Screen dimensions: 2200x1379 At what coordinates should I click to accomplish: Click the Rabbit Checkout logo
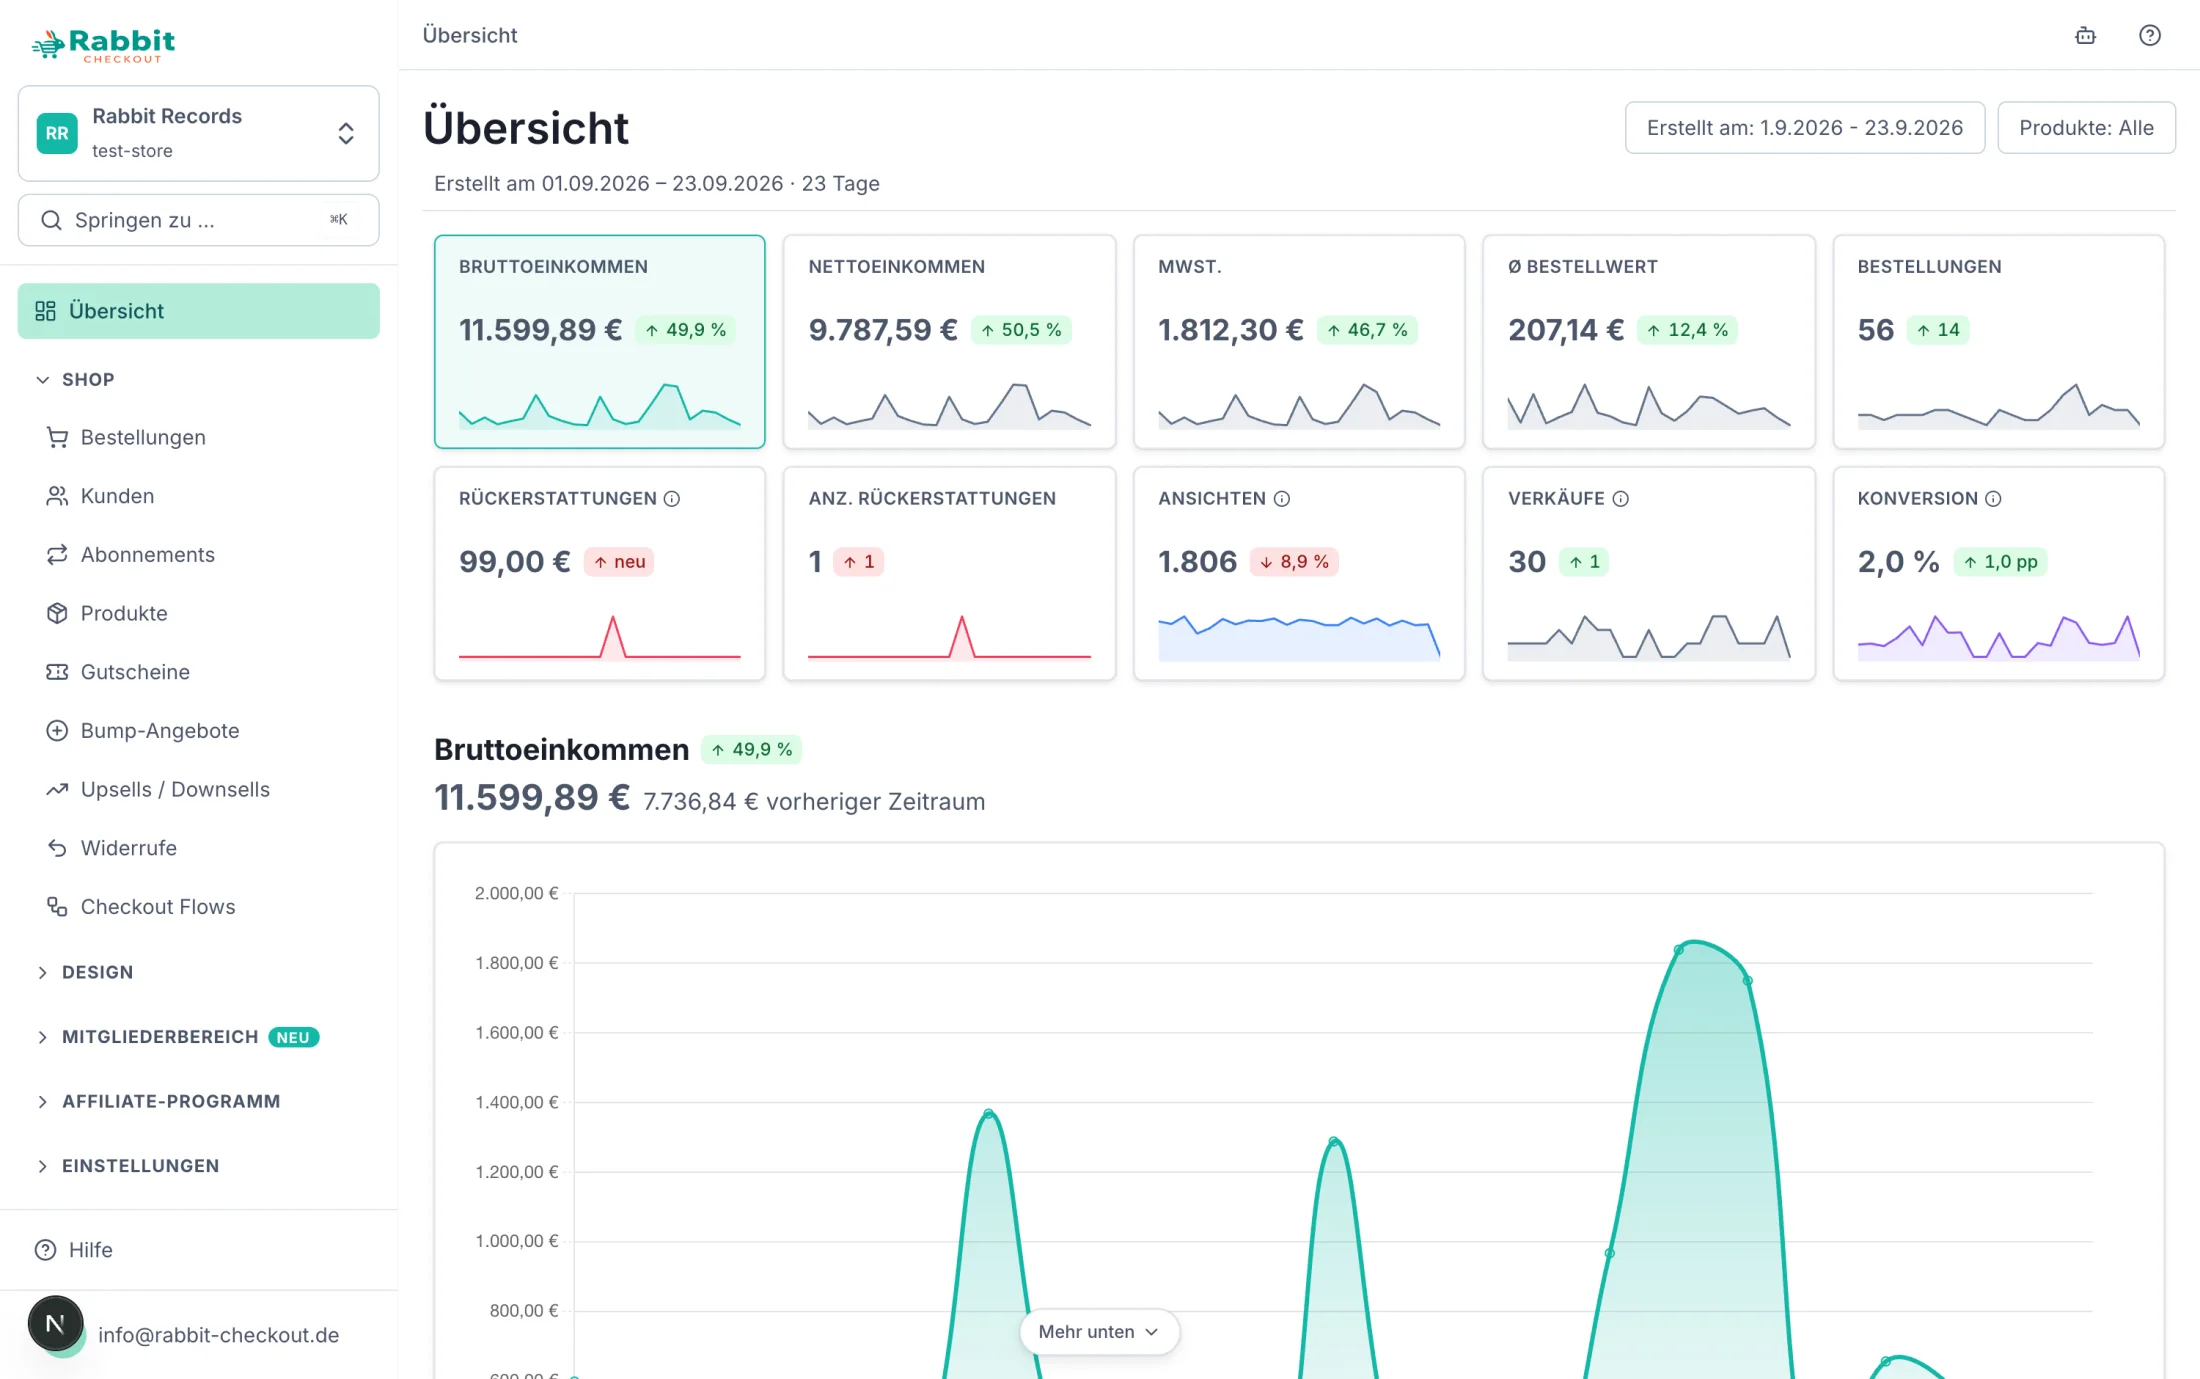pos(104,45)
